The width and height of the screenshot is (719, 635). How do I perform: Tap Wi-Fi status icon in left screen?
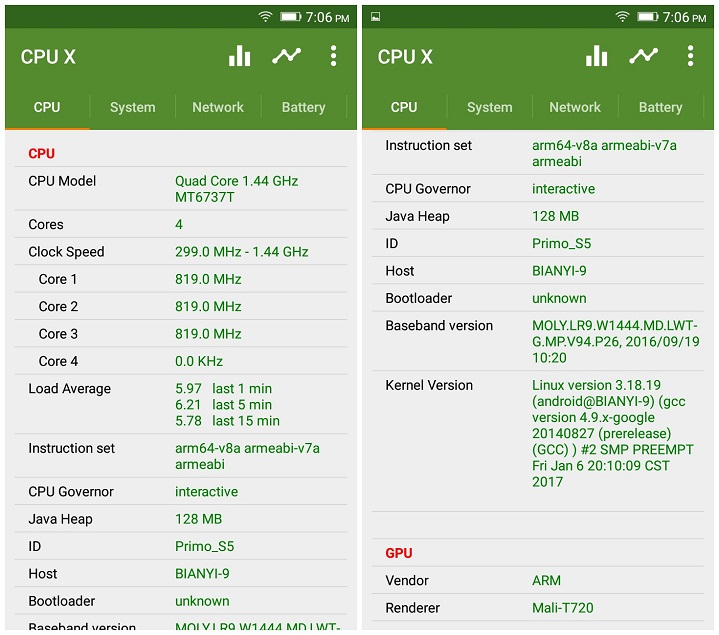point(265,17)
